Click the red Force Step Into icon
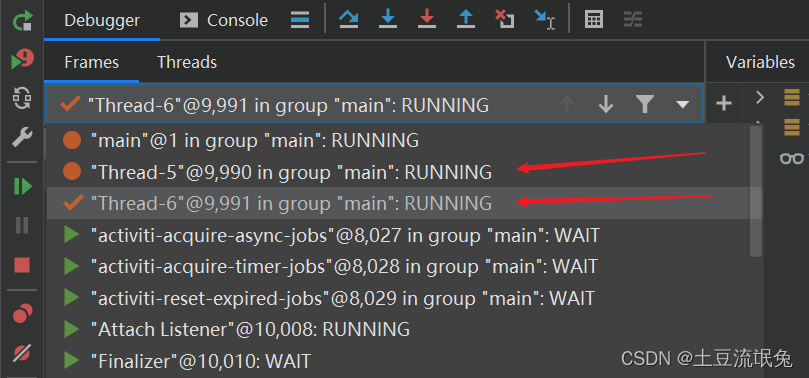 [x=427, y=20]
